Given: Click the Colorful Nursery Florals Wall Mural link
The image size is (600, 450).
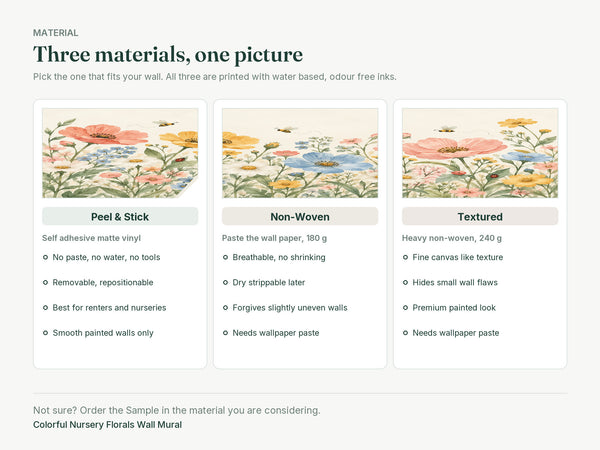Looking at the screenshot, I should (108, 425).
